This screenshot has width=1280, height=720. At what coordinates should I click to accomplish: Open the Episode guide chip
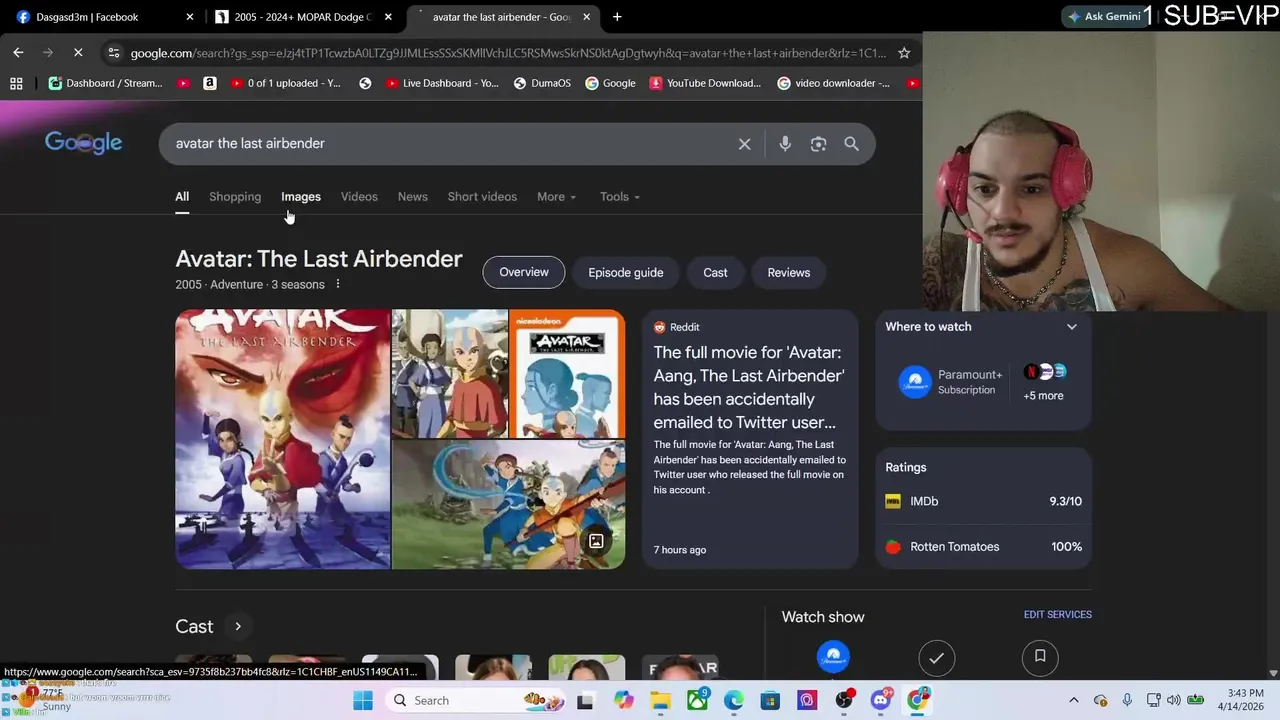coord(626,272)
